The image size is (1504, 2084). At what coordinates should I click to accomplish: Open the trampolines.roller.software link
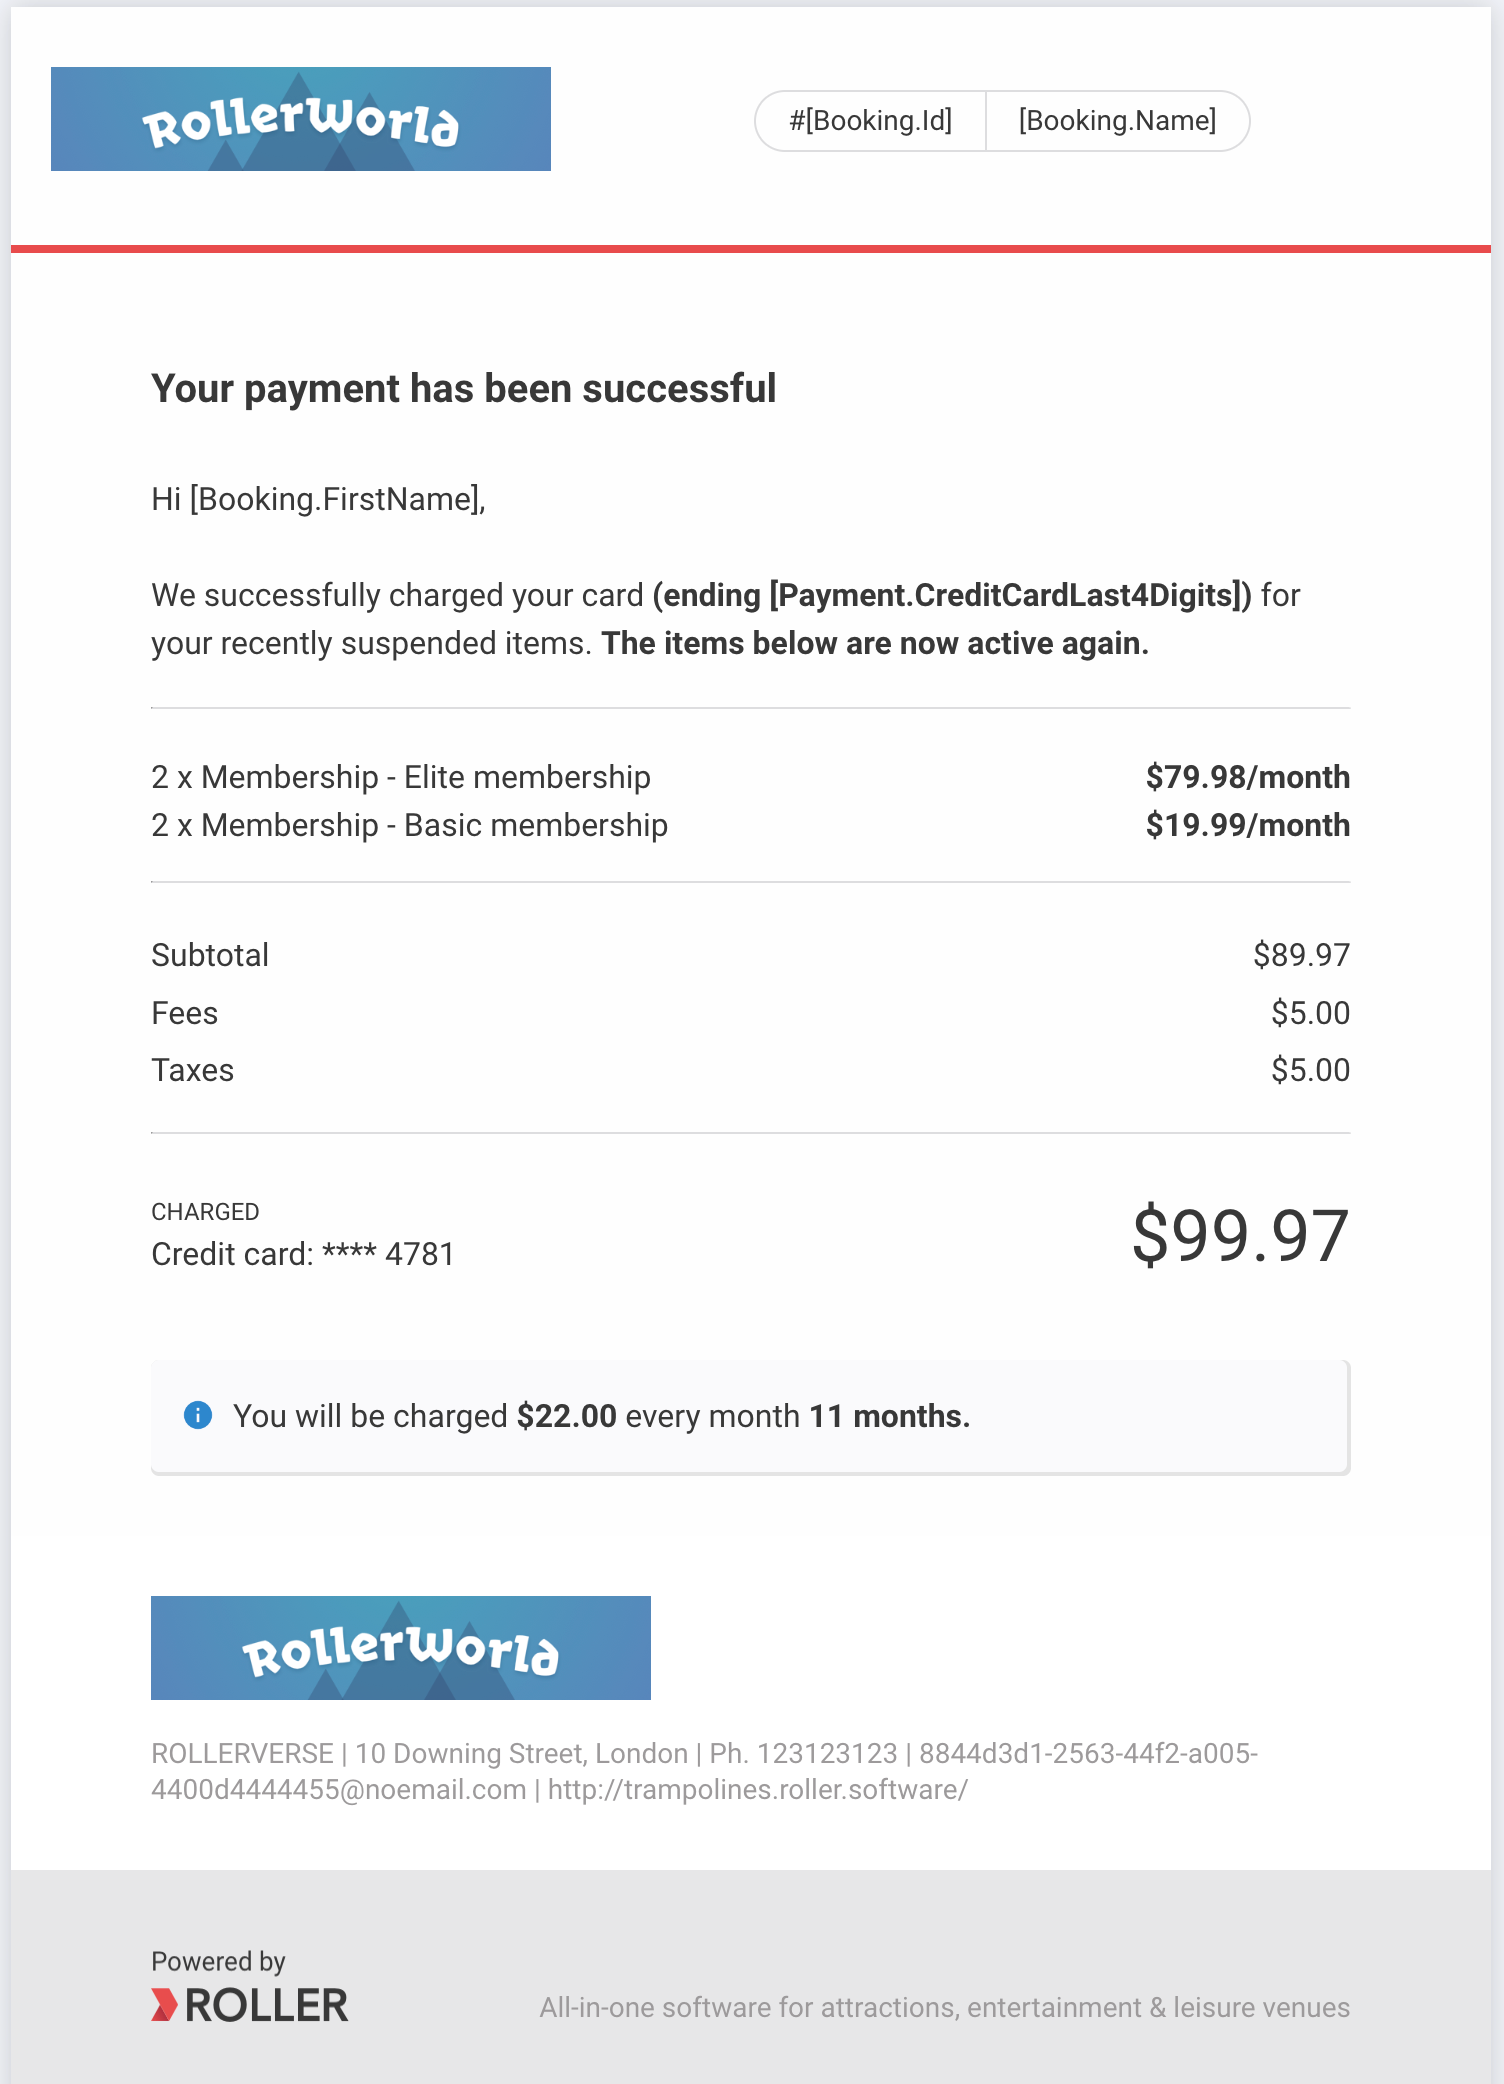[757, 1789]
